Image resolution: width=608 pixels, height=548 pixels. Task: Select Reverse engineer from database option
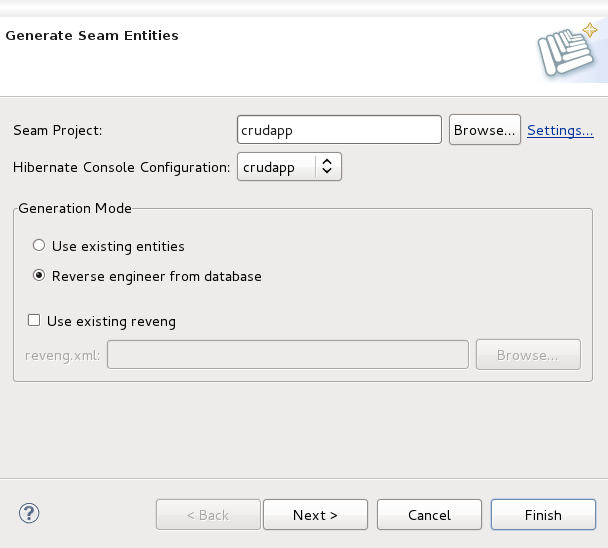(39, 276)
